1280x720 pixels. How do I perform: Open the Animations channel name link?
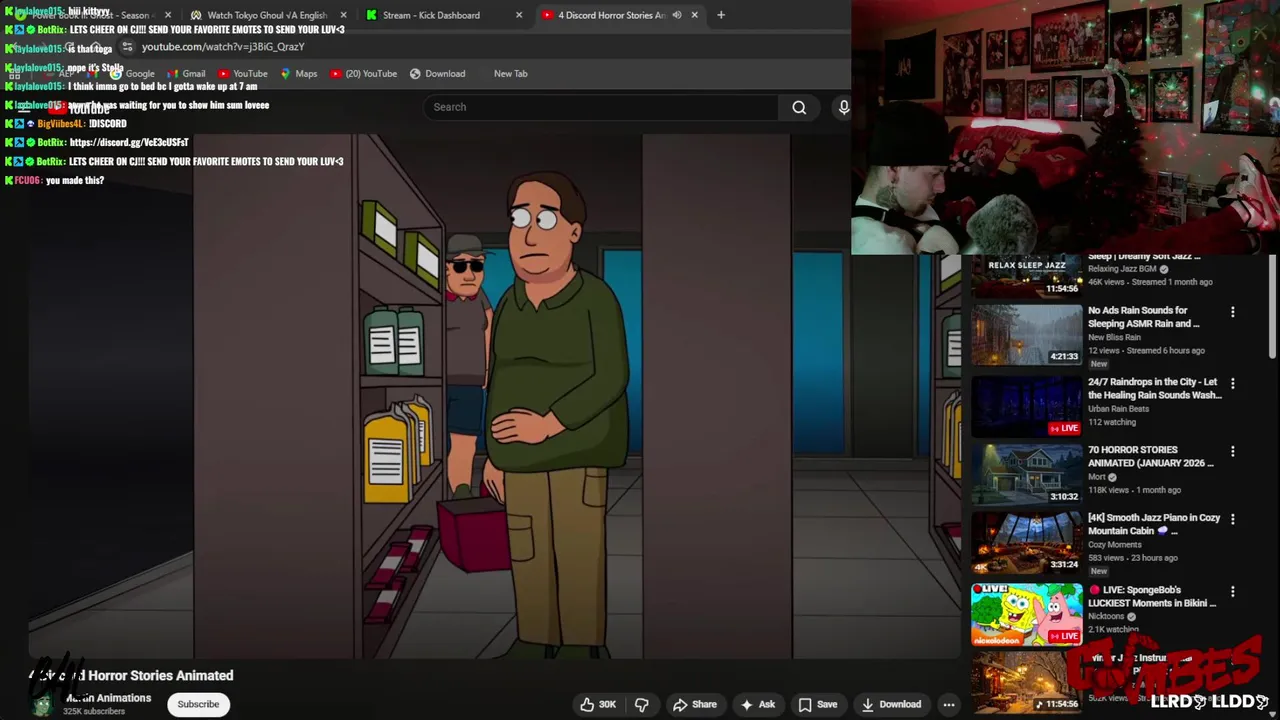(x=108, y=698)
